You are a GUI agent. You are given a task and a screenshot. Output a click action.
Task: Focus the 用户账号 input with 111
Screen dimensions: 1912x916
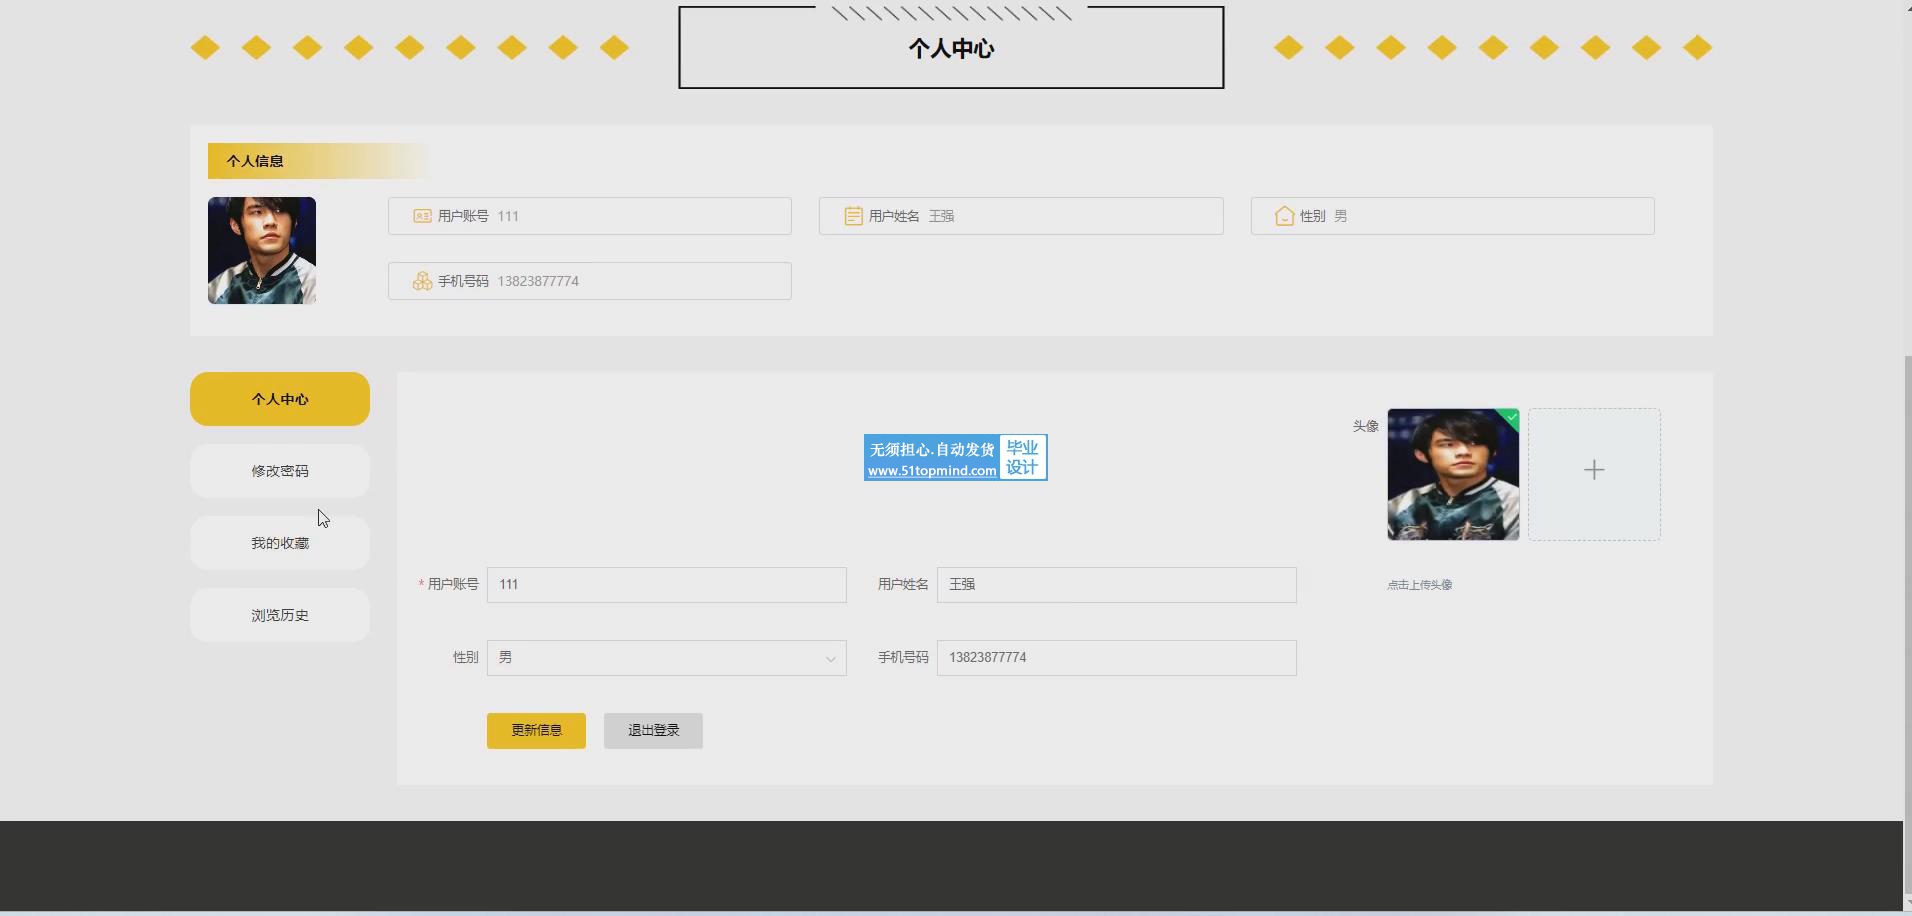(x=667, y=585)
